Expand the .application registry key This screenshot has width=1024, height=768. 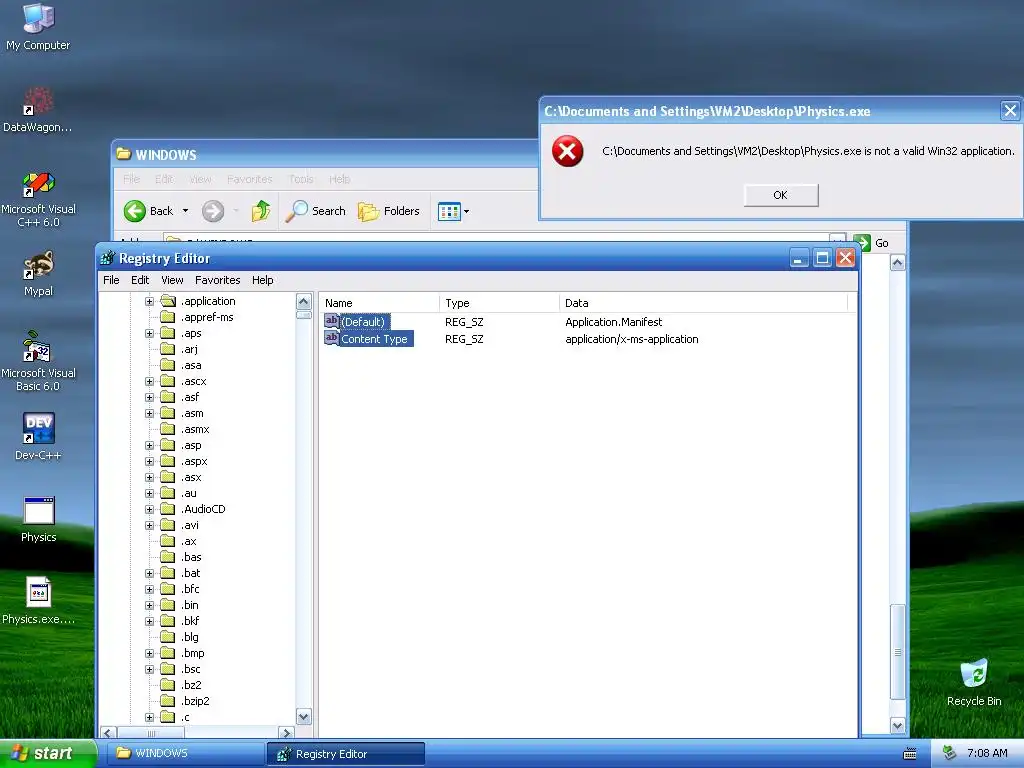(x=150, y=301)
